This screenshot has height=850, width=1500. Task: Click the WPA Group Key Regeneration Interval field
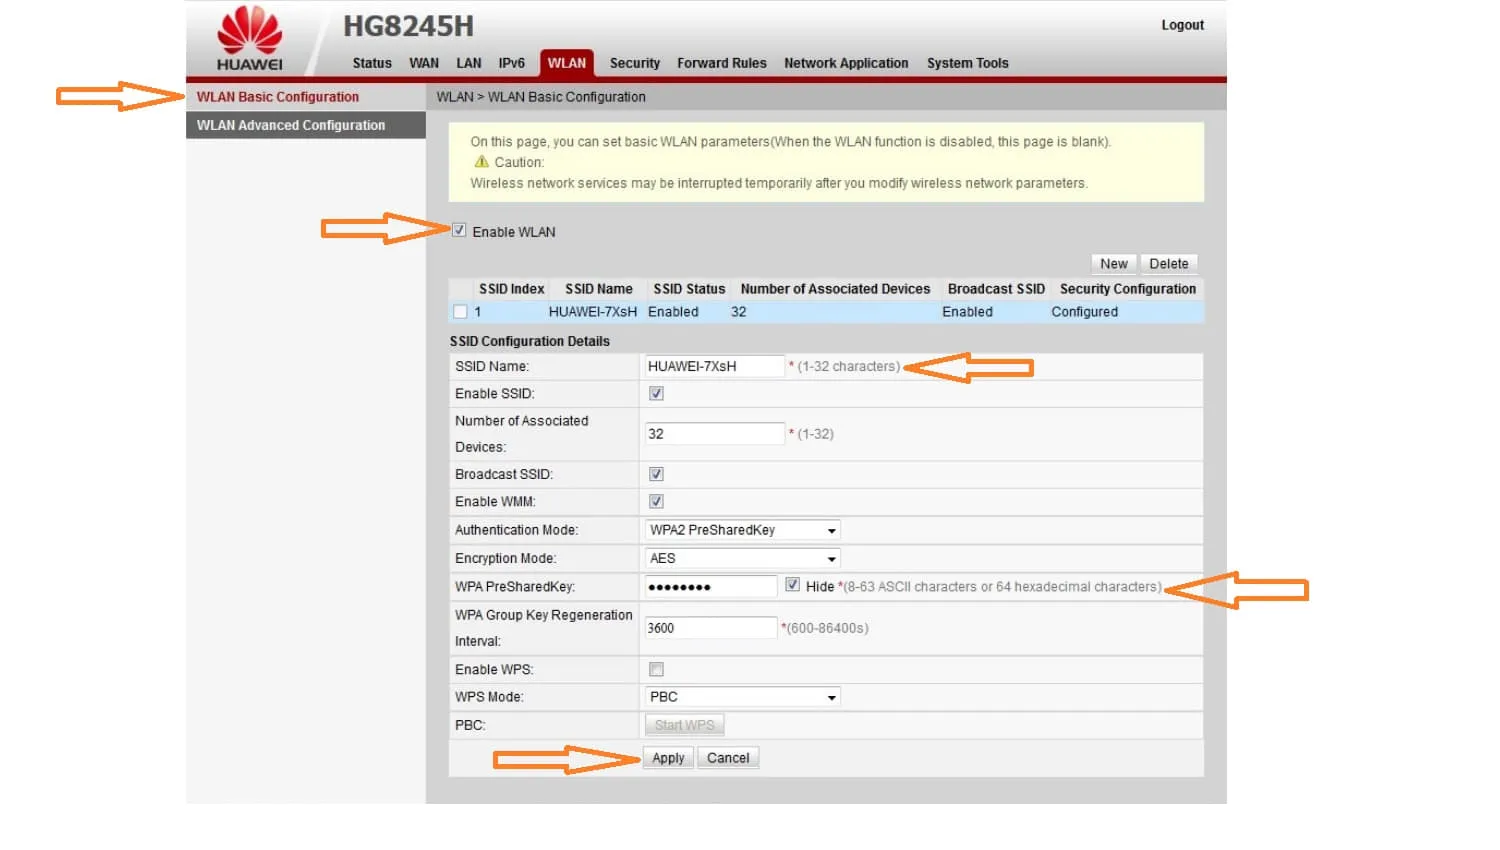pyautogui.click(x=710, y=628)
